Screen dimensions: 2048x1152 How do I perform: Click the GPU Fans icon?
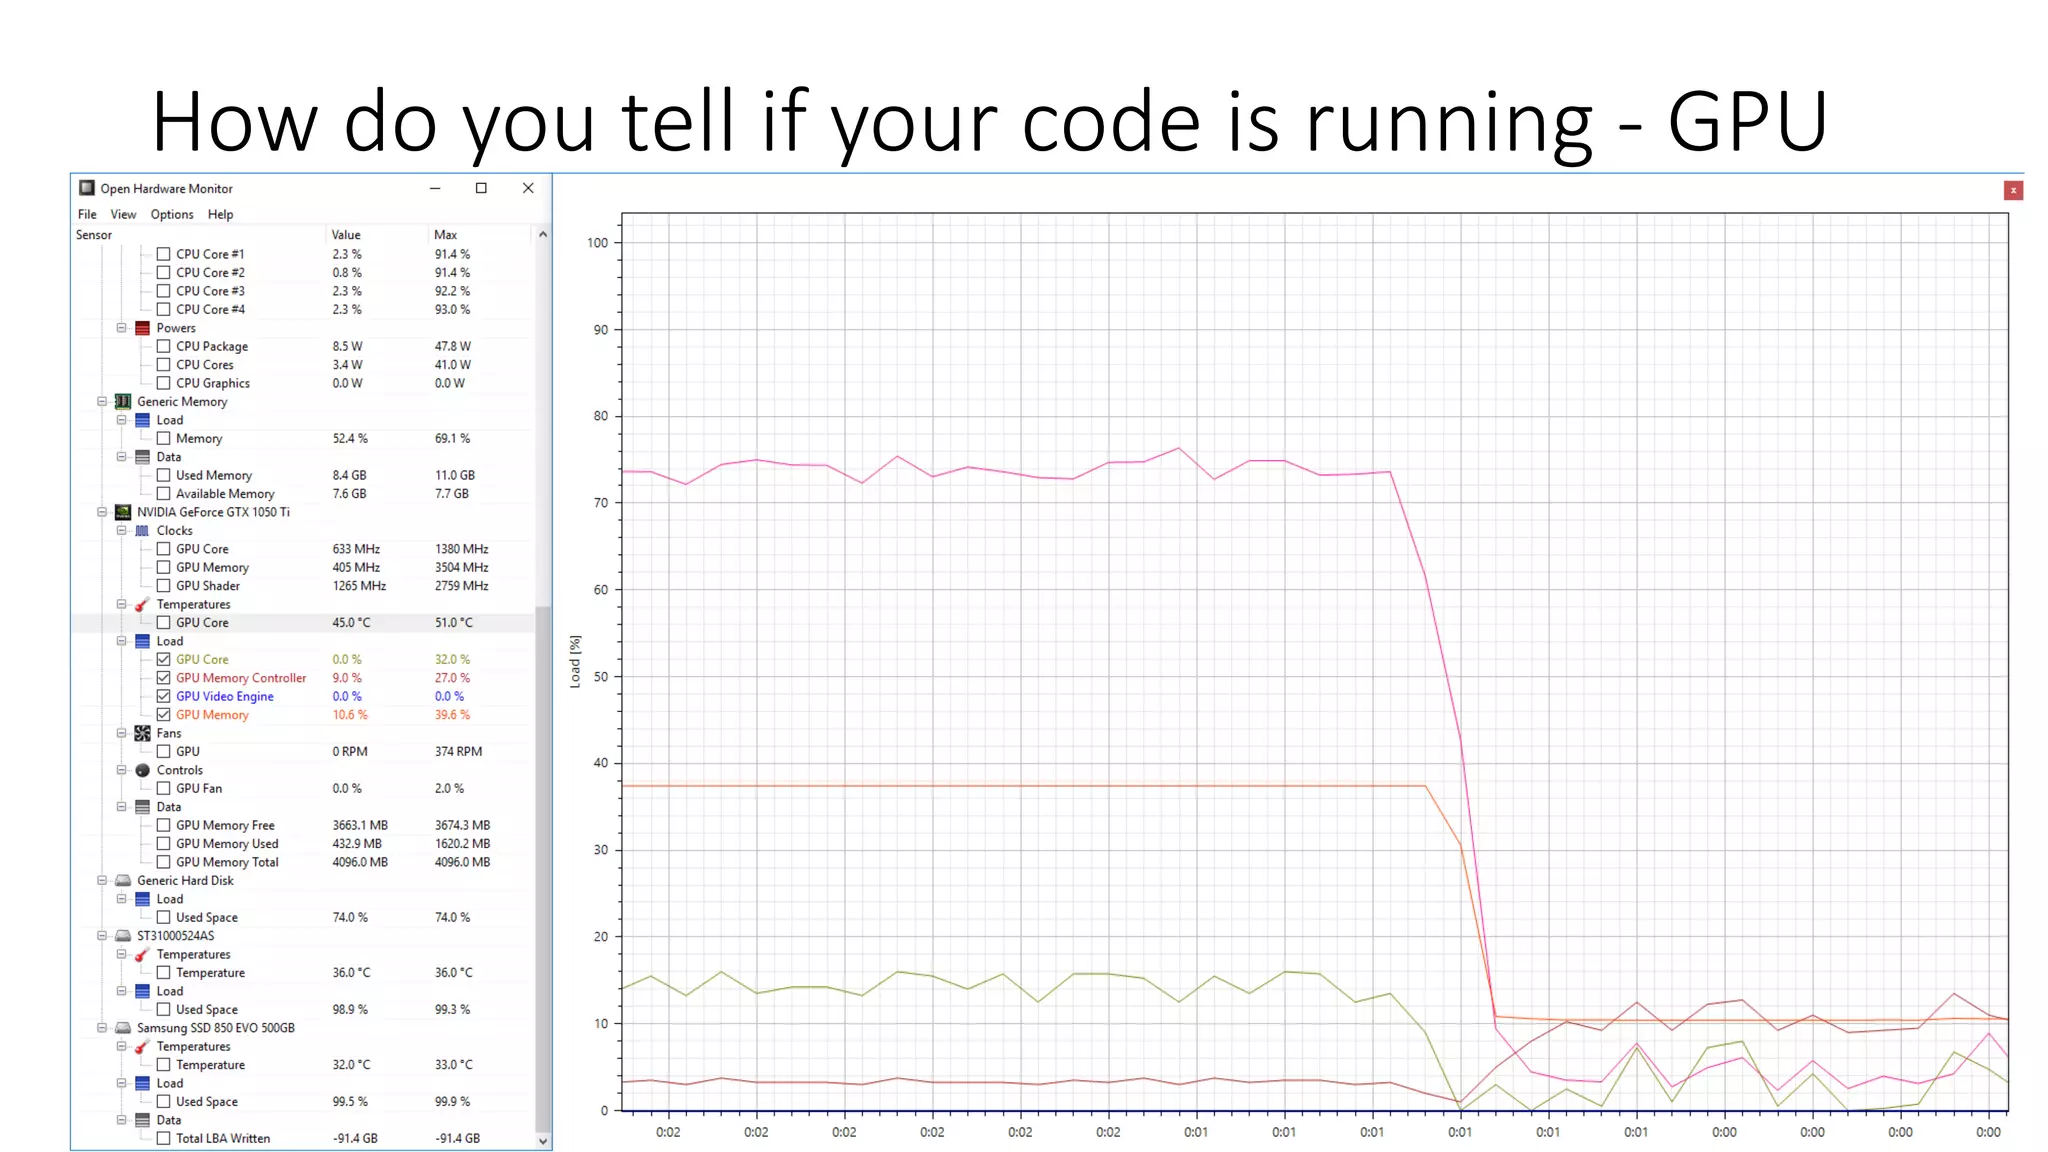click(x=142, y=733)
